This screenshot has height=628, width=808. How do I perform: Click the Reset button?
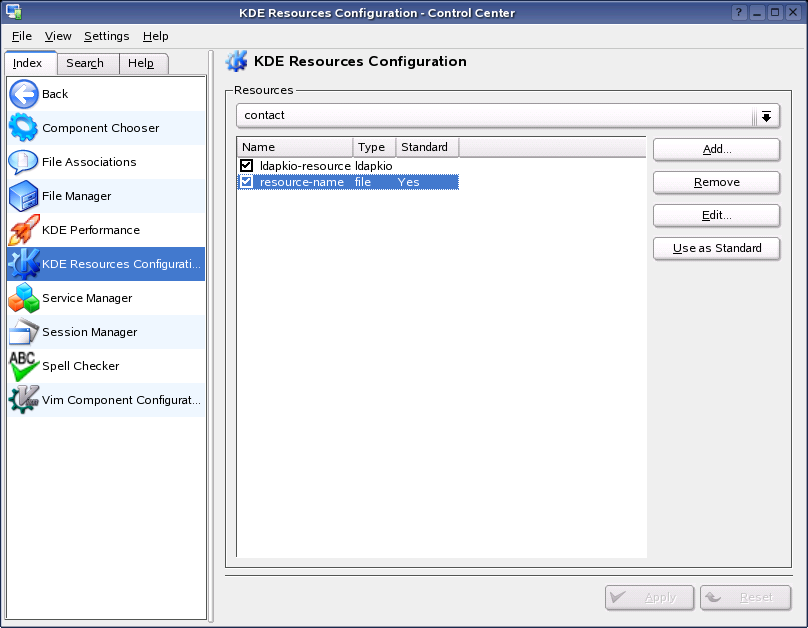click(745, 598)
